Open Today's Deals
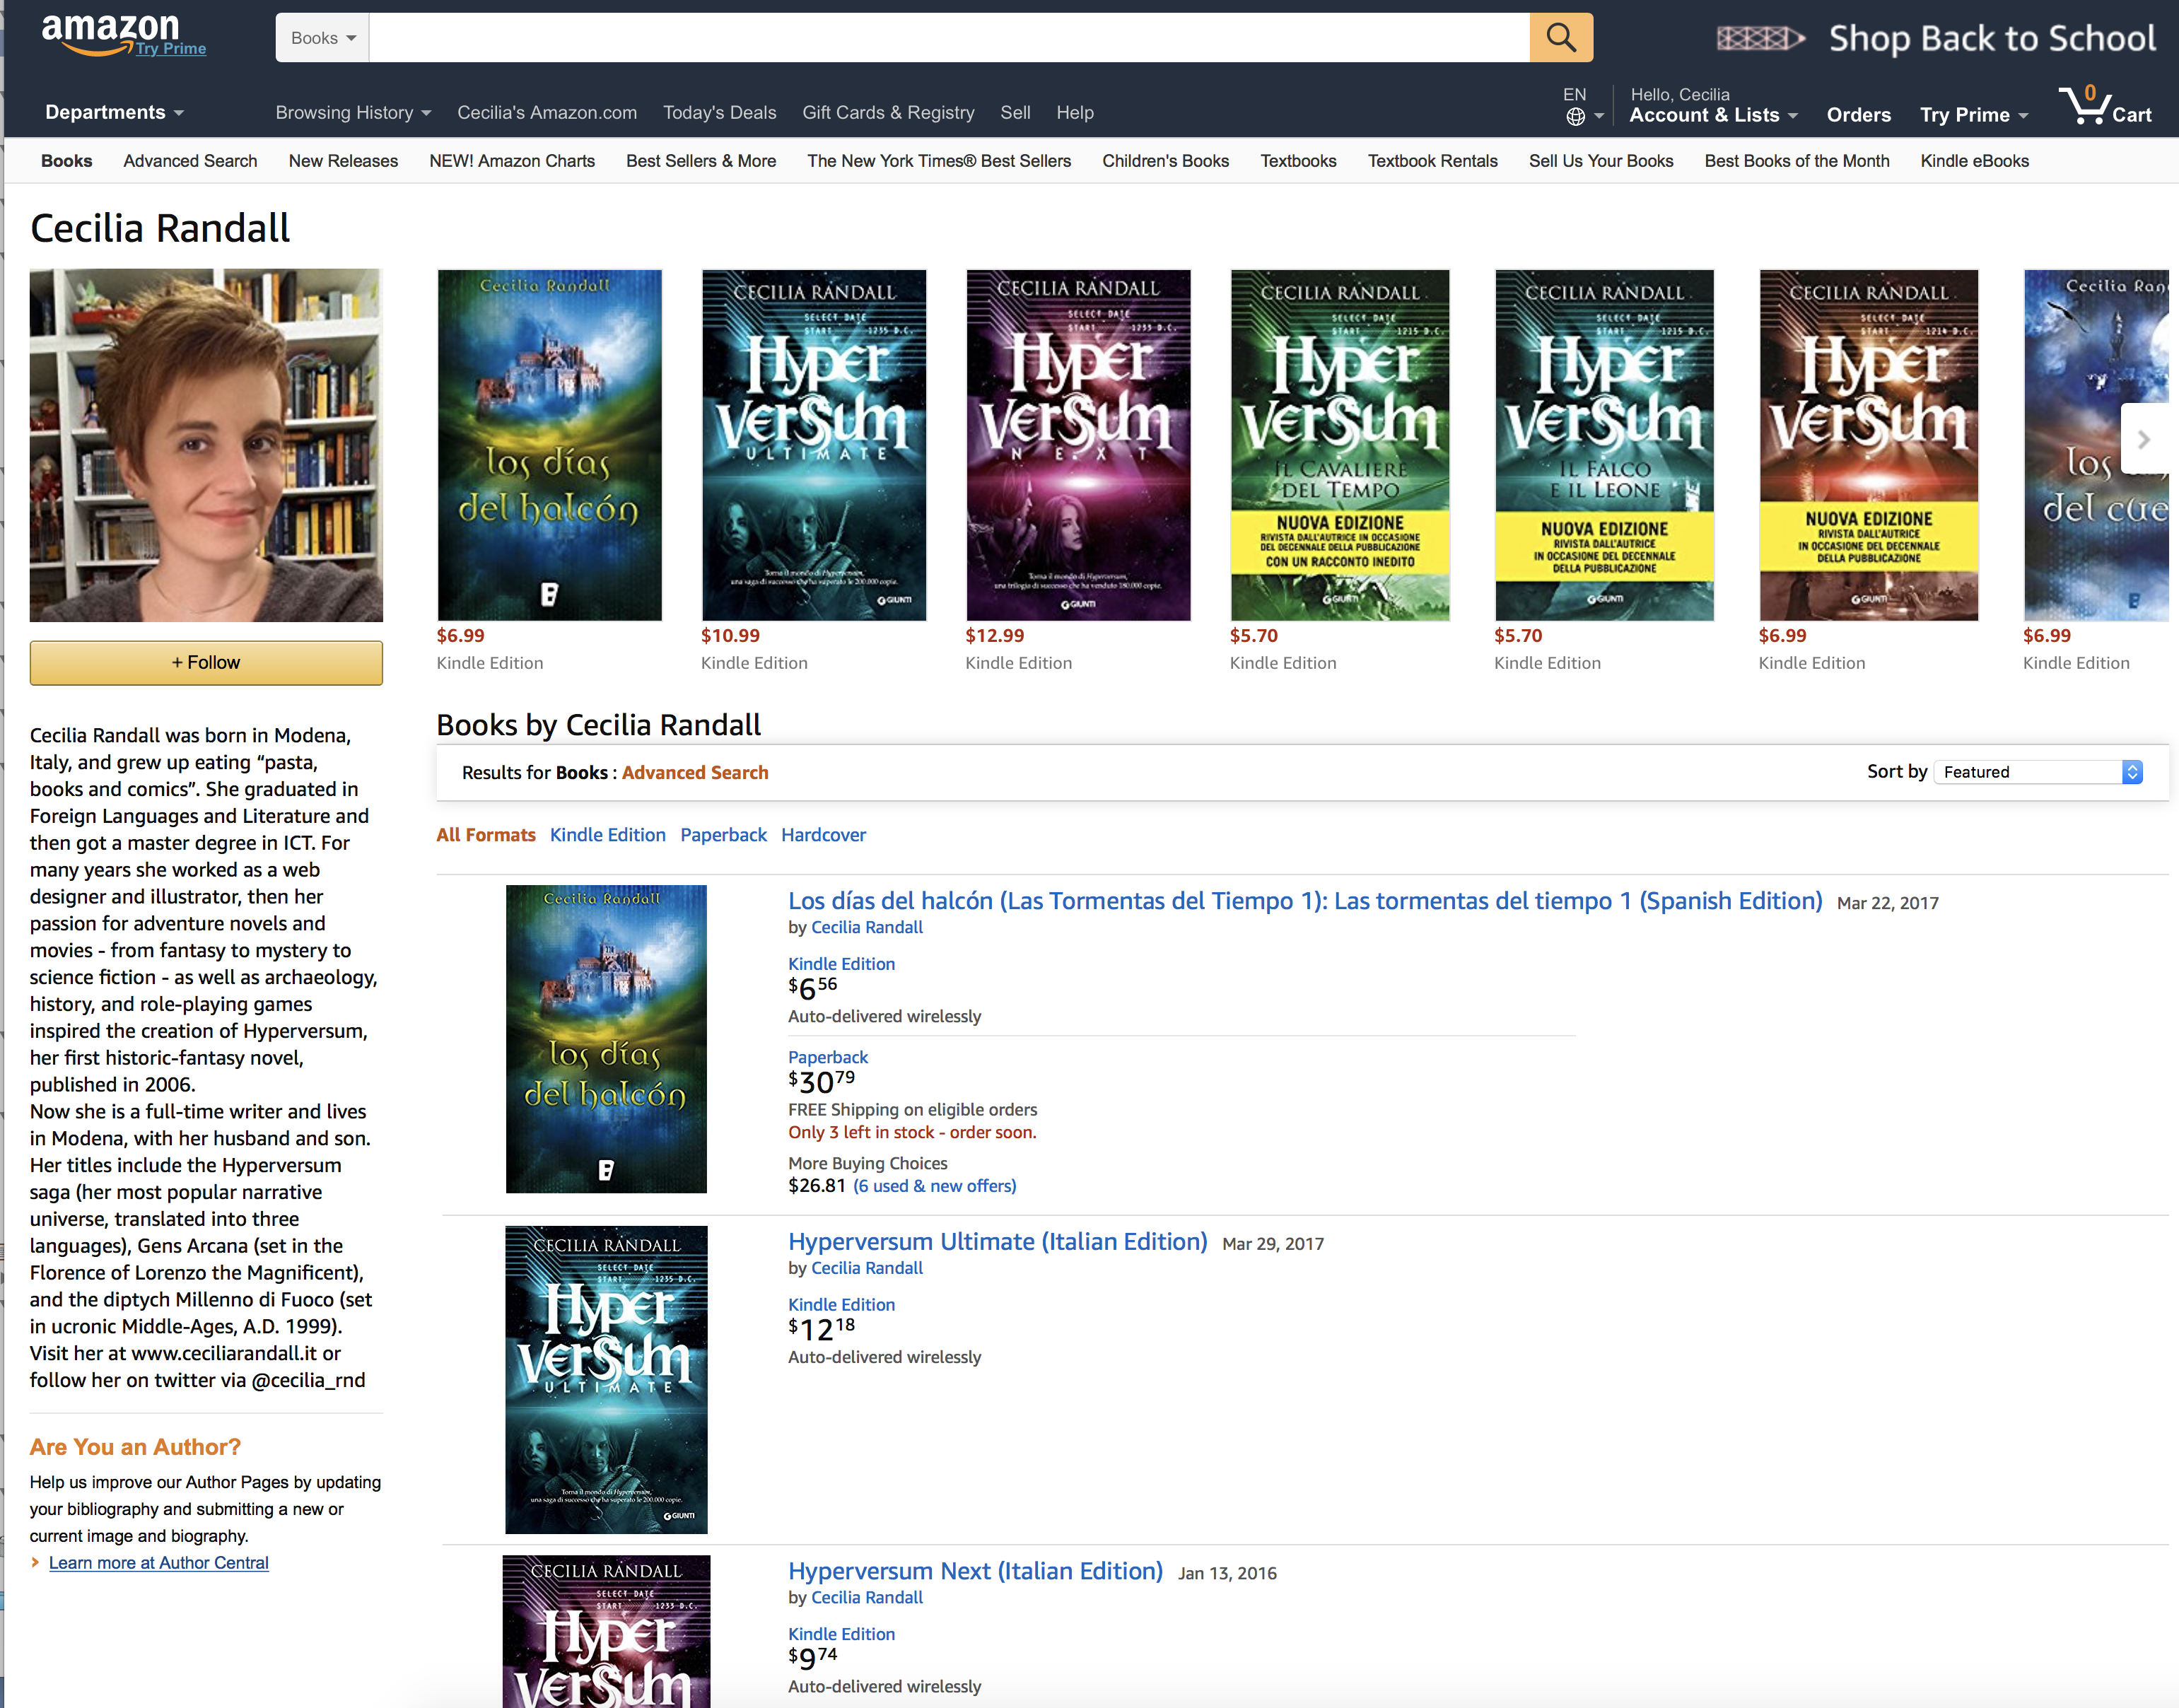Viewport: 2179px width, 1708px height. 719,113
